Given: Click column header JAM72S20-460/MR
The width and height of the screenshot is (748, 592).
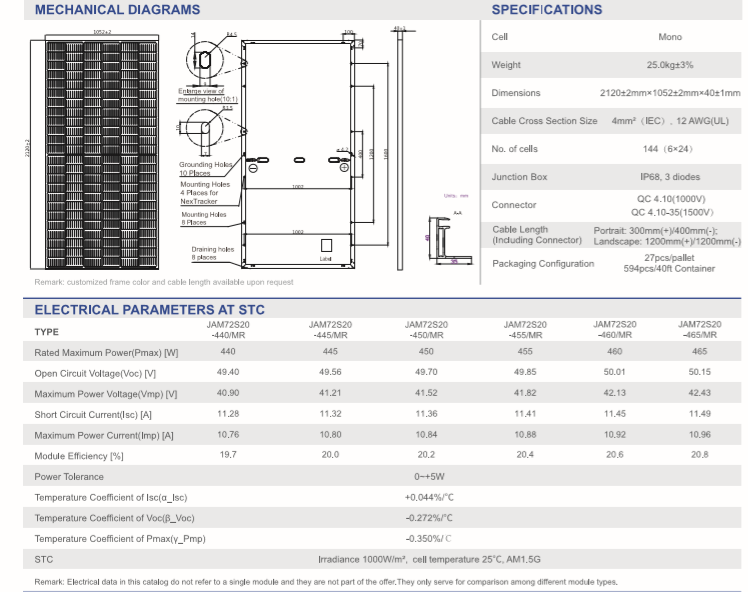Looking at the screenshot, I should click(x=614, y=330).
